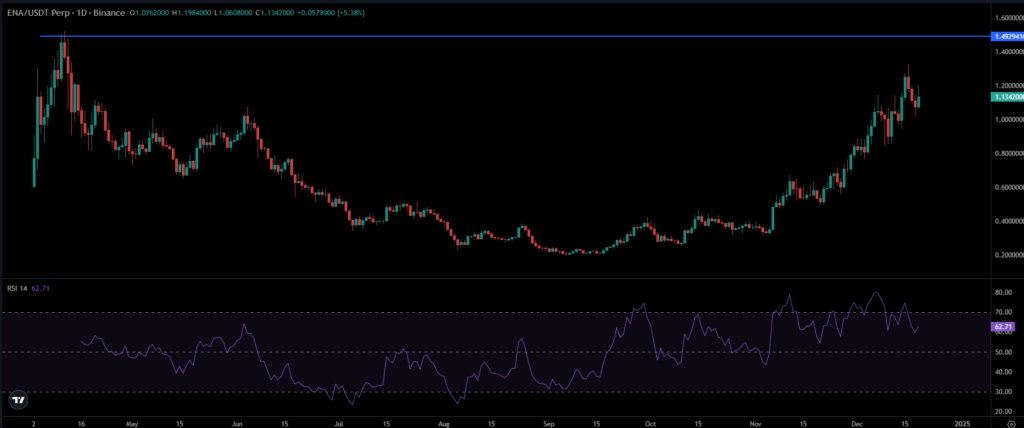Screen dimensions: 1024x428
Task: Click the 0.4000000 price axis label
Action: pos(1009,222)
